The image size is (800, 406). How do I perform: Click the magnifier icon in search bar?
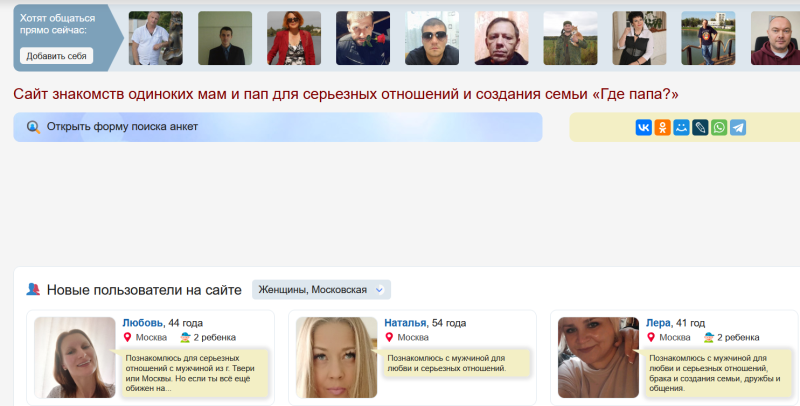click(33, 127)
